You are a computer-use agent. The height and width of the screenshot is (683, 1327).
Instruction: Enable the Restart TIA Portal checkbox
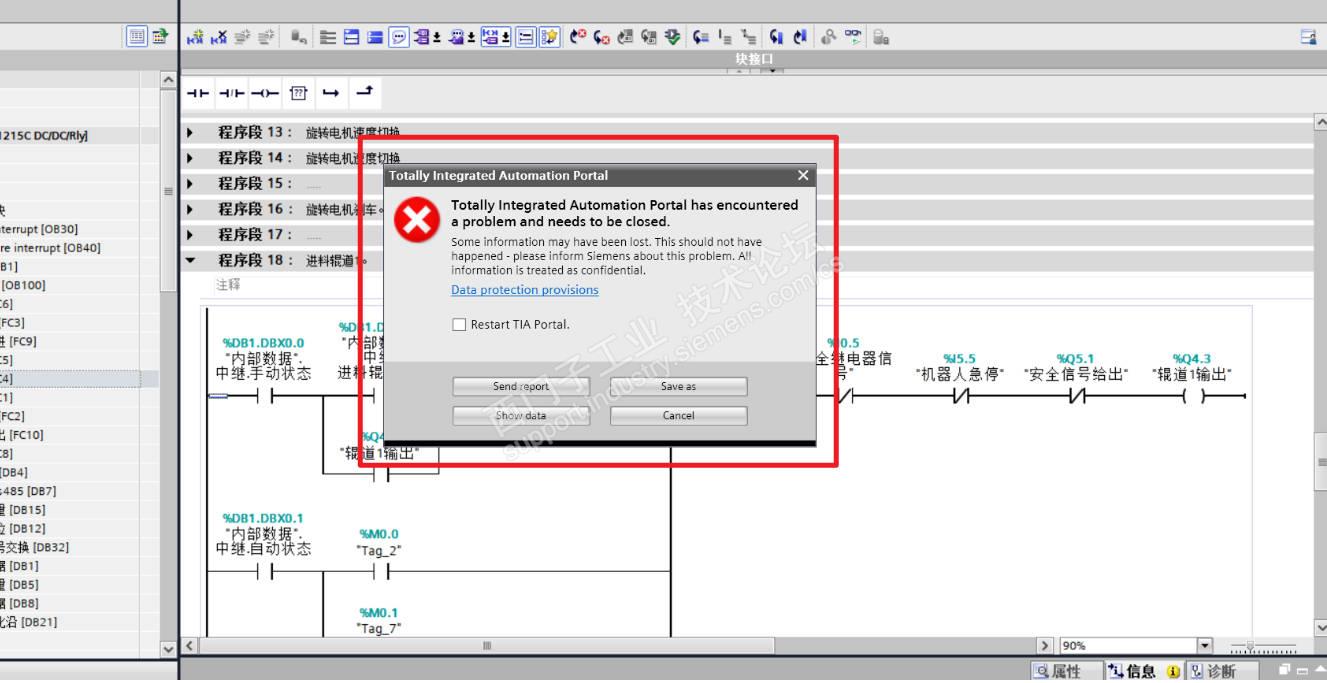[459, 324]
